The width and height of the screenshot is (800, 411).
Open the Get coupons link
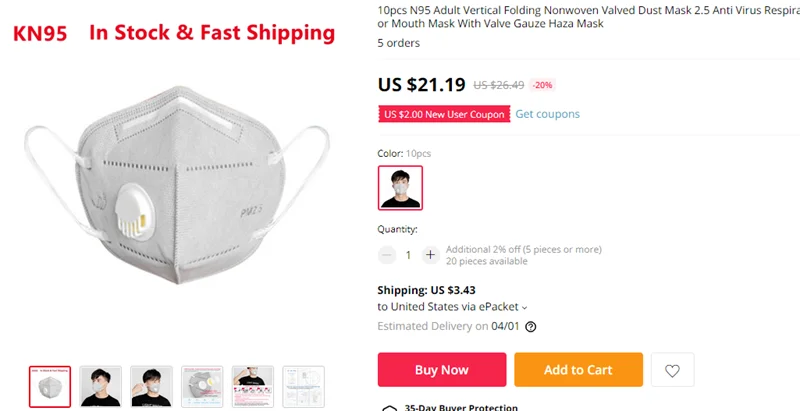(x=547, y=114)
